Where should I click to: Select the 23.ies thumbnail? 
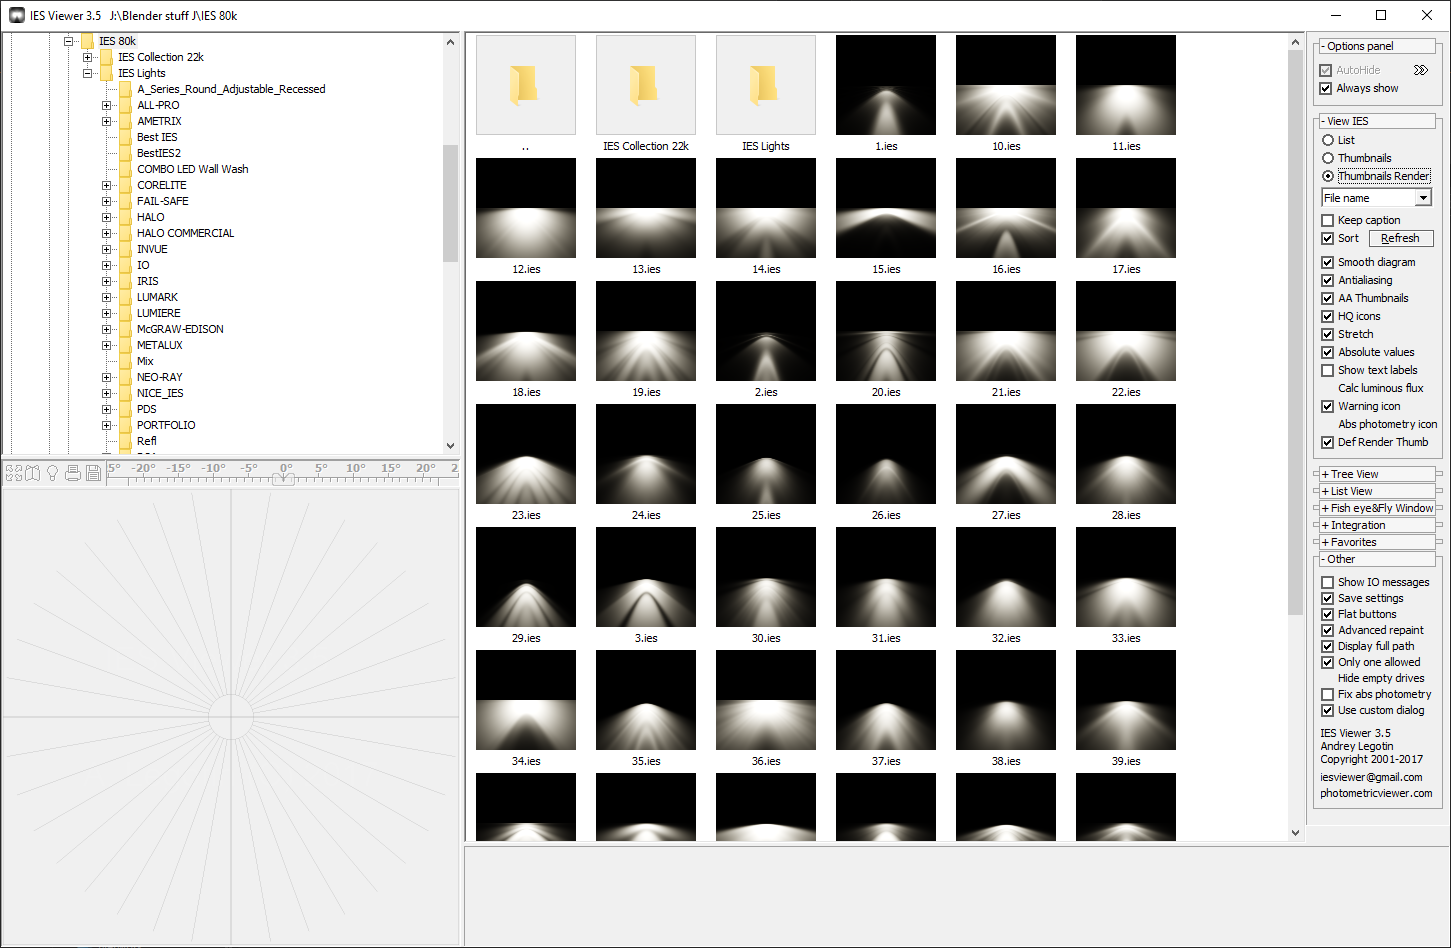(x=526, y=454)
